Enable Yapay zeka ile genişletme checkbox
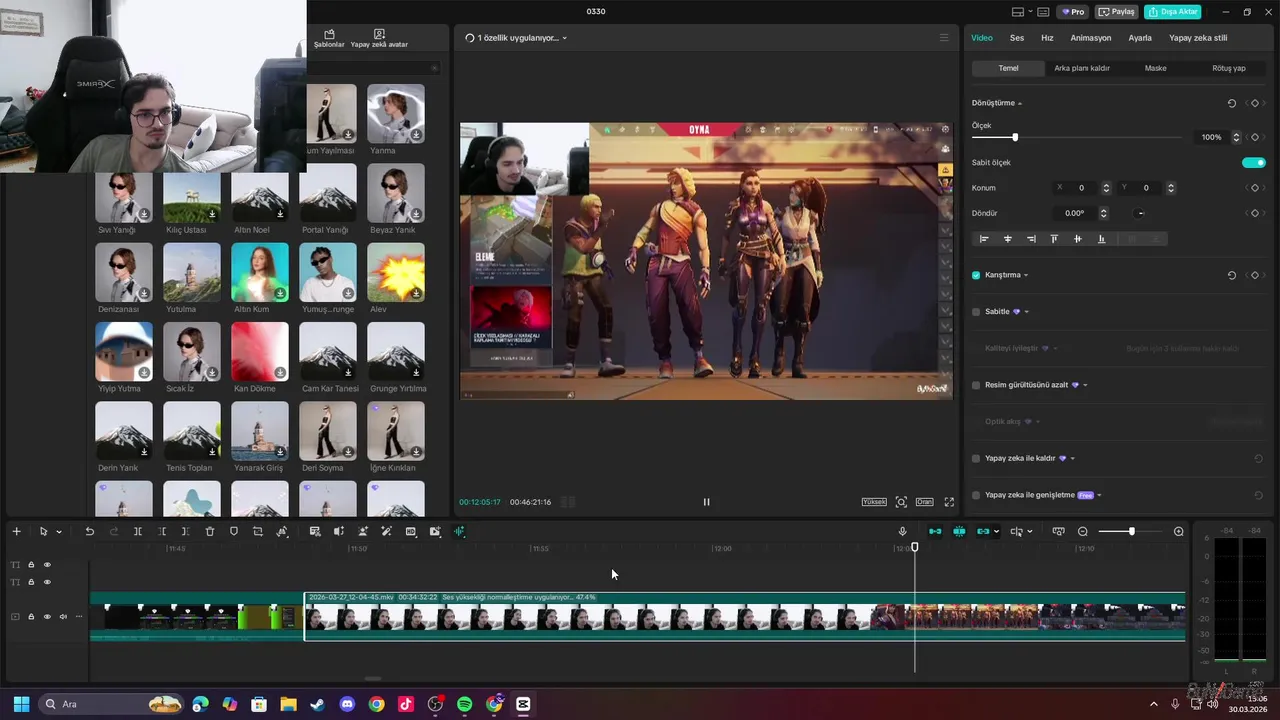Image resolution: width=1280 pixels, height=720 pixels. pyautogui.click(x=976, y=495)
